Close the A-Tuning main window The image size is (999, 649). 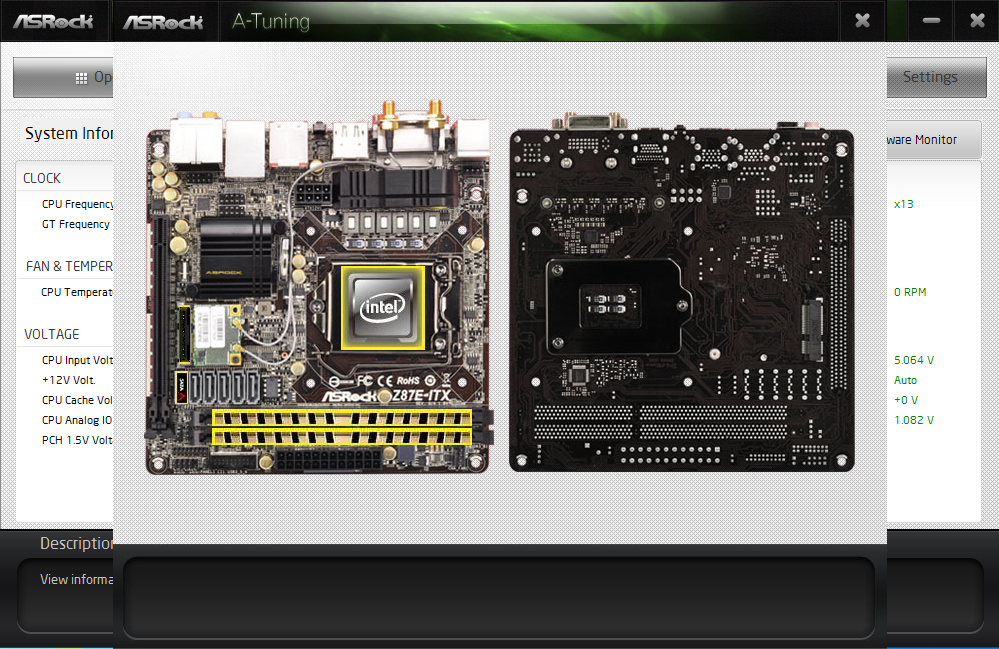point(977,21)
